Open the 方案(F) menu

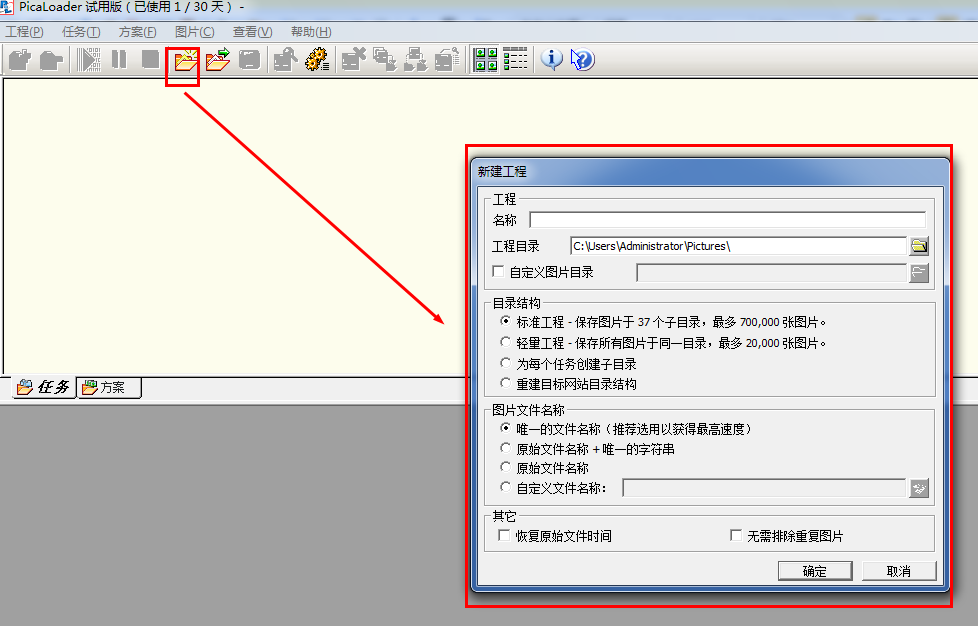pyautogui.click(x=137, y=32)
